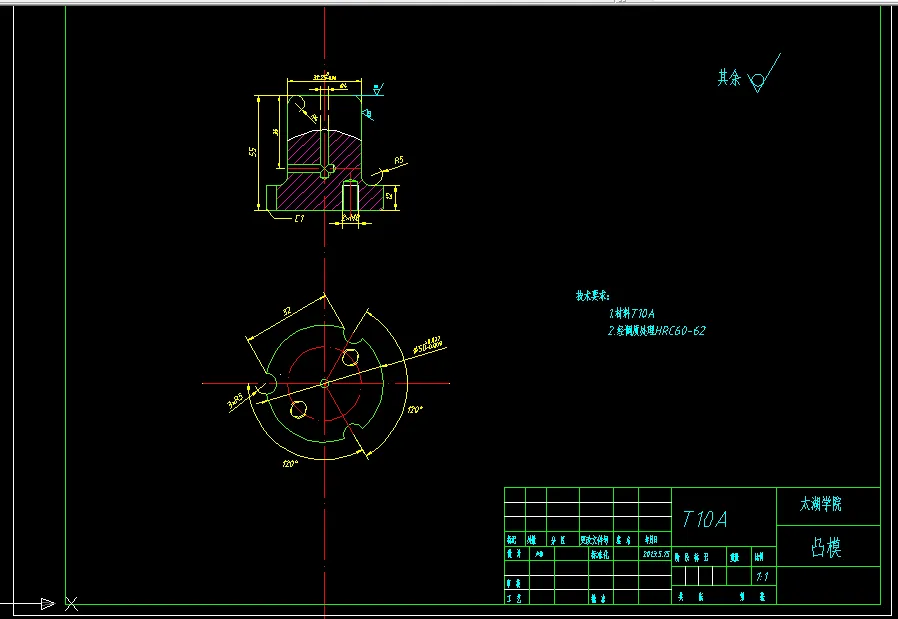Screen dimensions: 898x619
Task: Click the surface roughness symbol beside 其余
Action: click(x=763, y=73)
